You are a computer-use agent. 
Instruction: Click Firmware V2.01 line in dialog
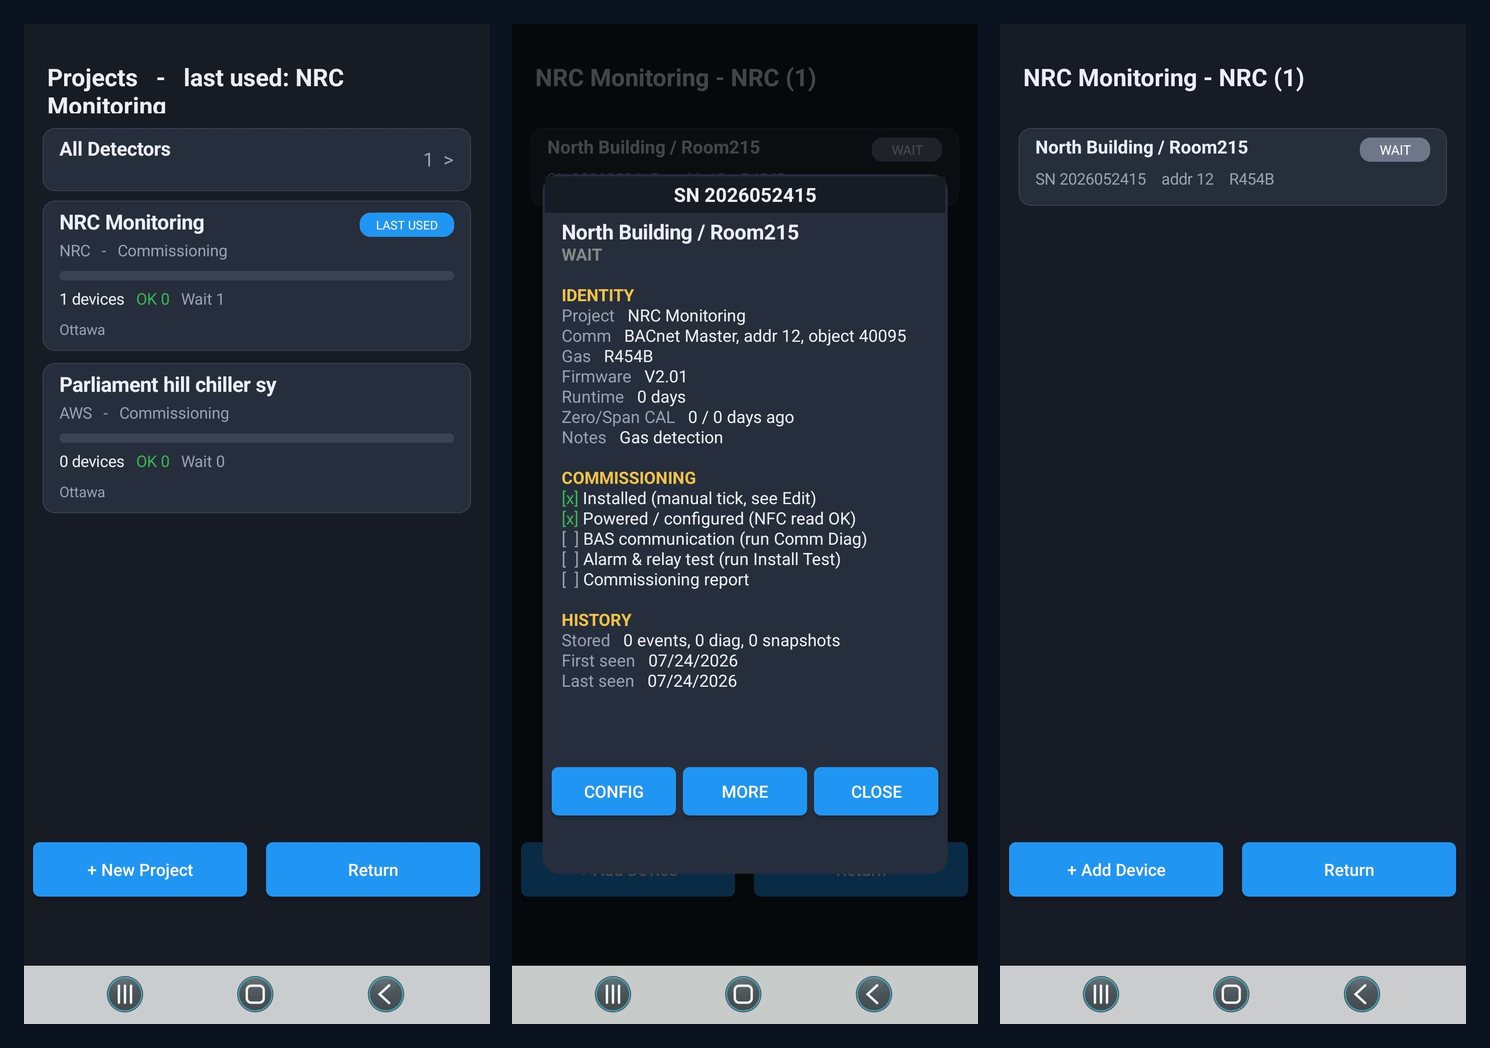[624, 376]
